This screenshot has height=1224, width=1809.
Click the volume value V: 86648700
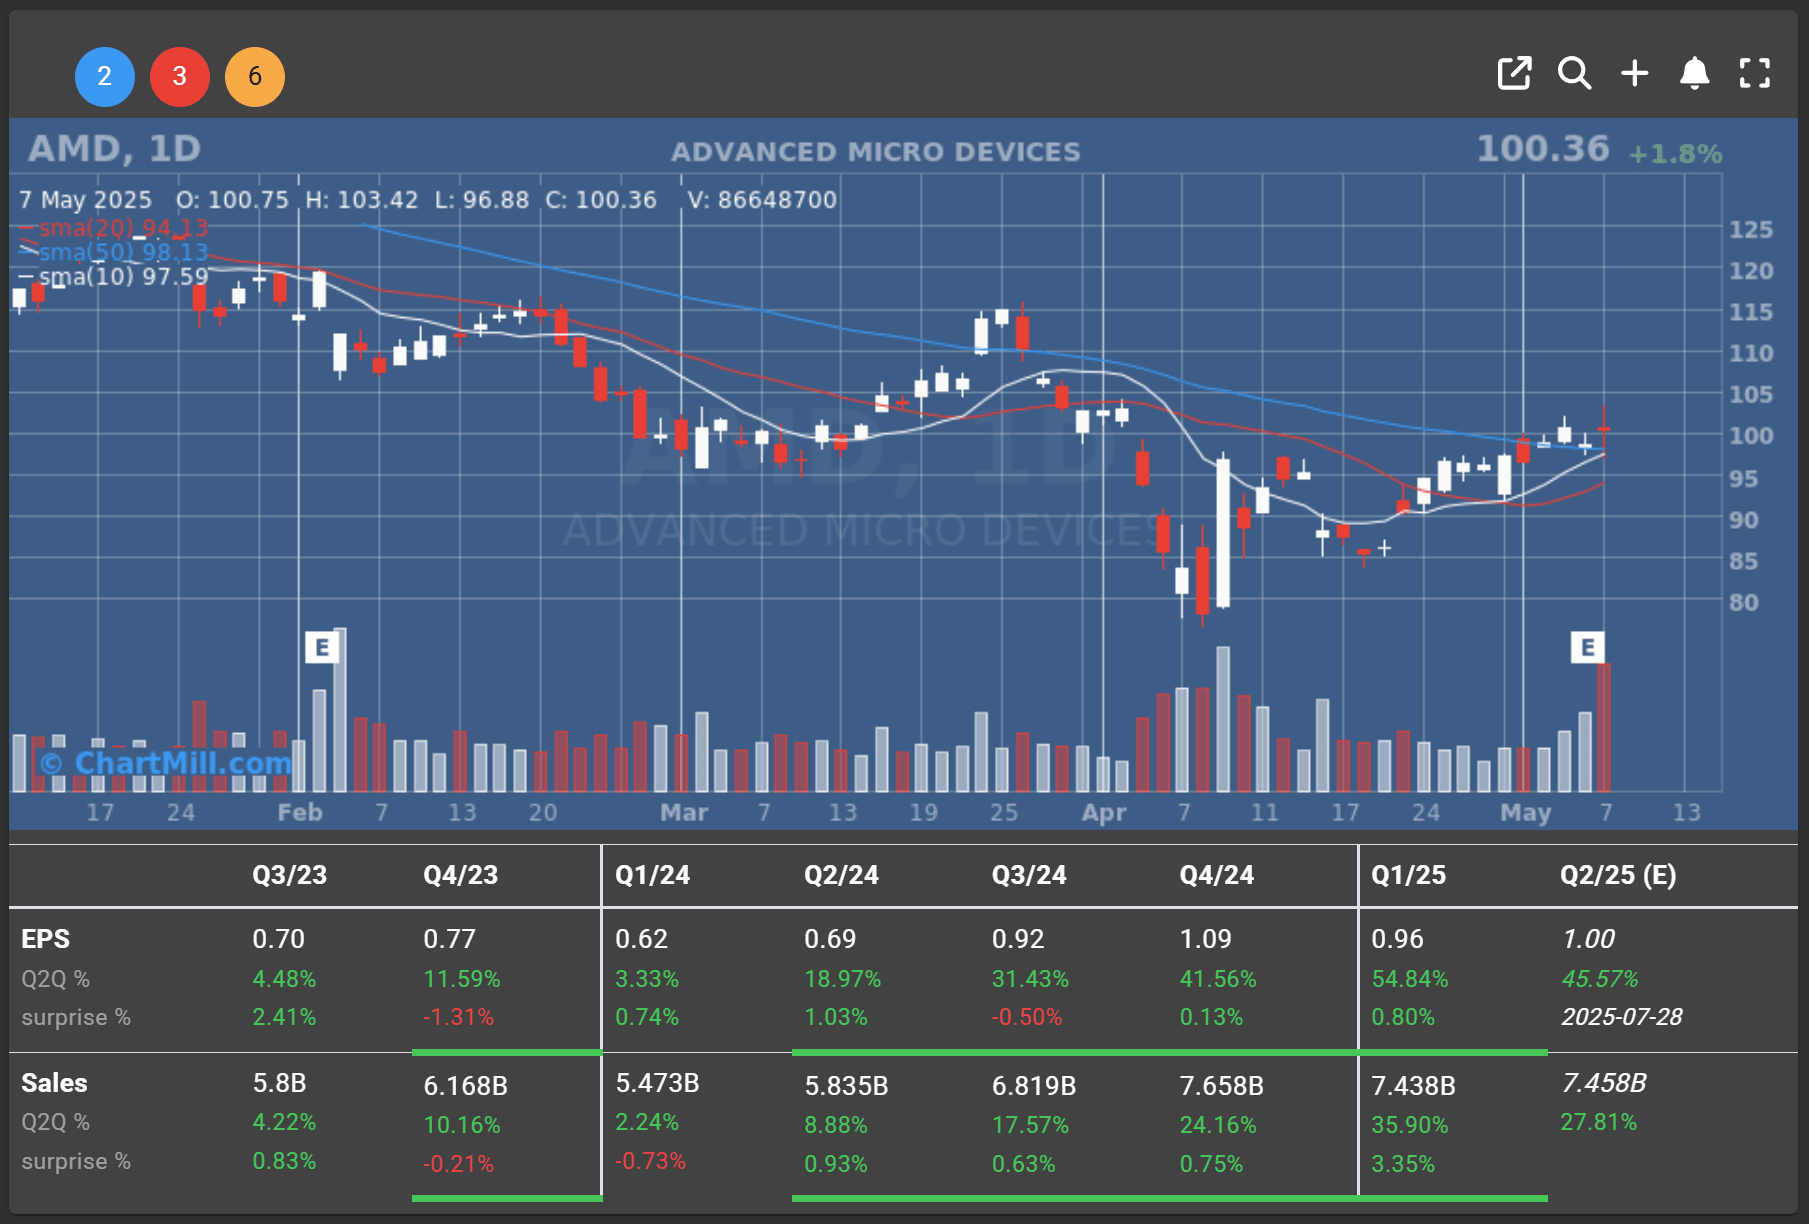[762, 200]
